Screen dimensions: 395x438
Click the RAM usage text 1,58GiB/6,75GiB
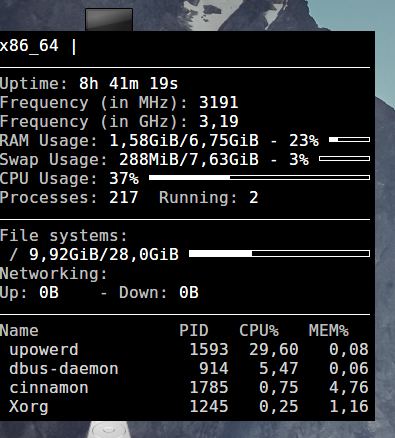click(184, 141)
